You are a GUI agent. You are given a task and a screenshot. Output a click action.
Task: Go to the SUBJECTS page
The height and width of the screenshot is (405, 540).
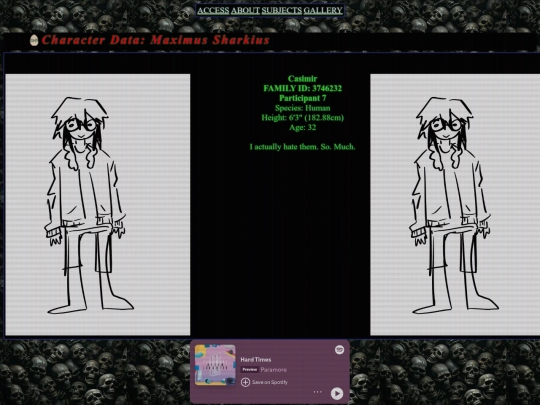pyautogui.click(x=282, y=10)
